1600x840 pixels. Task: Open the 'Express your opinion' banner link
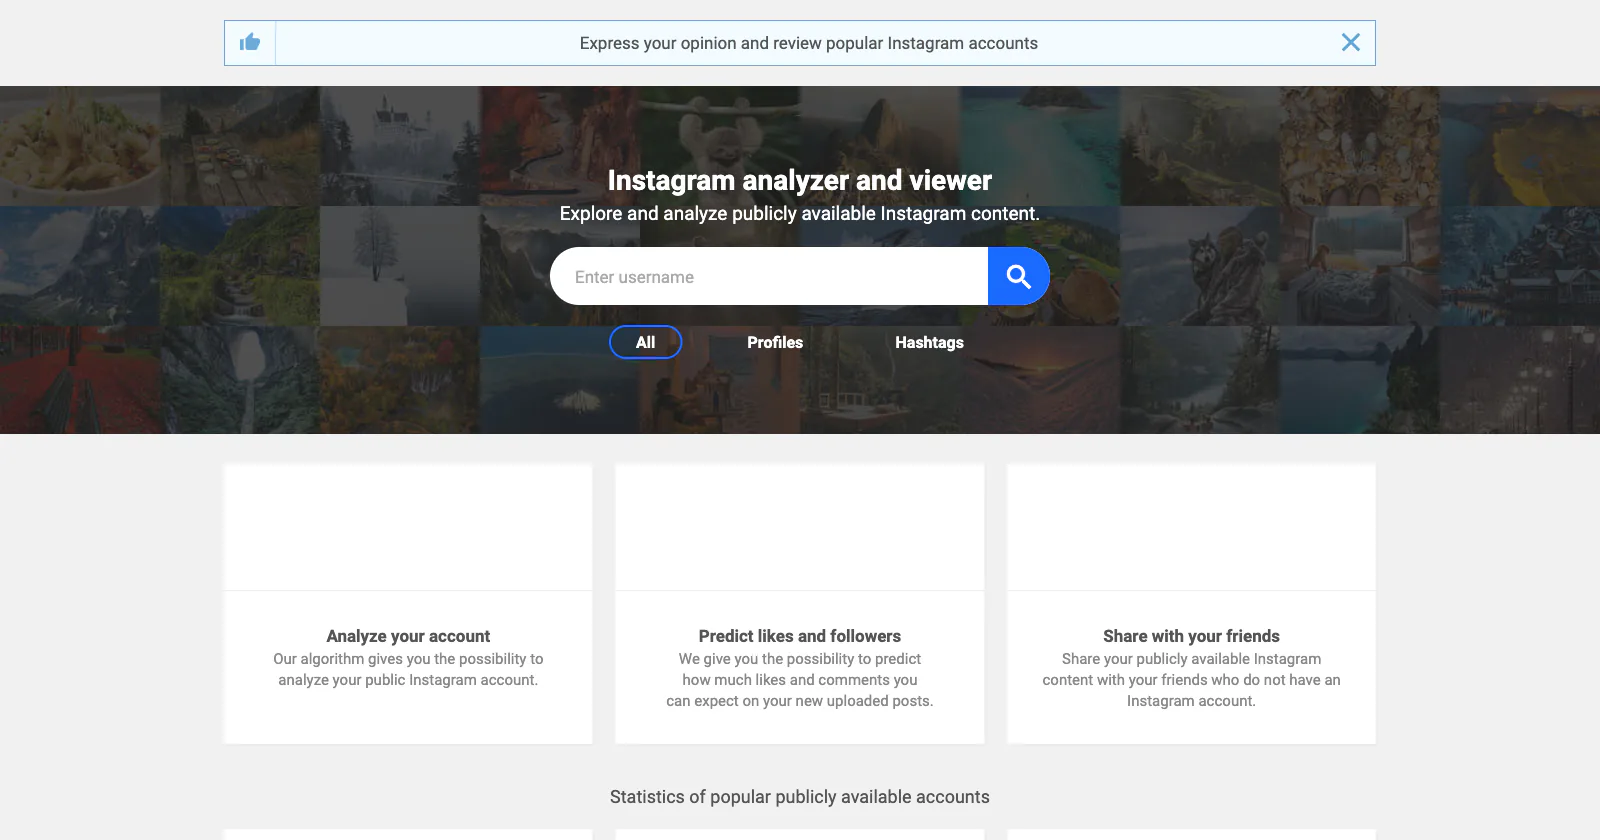click(x=808, y=43)
